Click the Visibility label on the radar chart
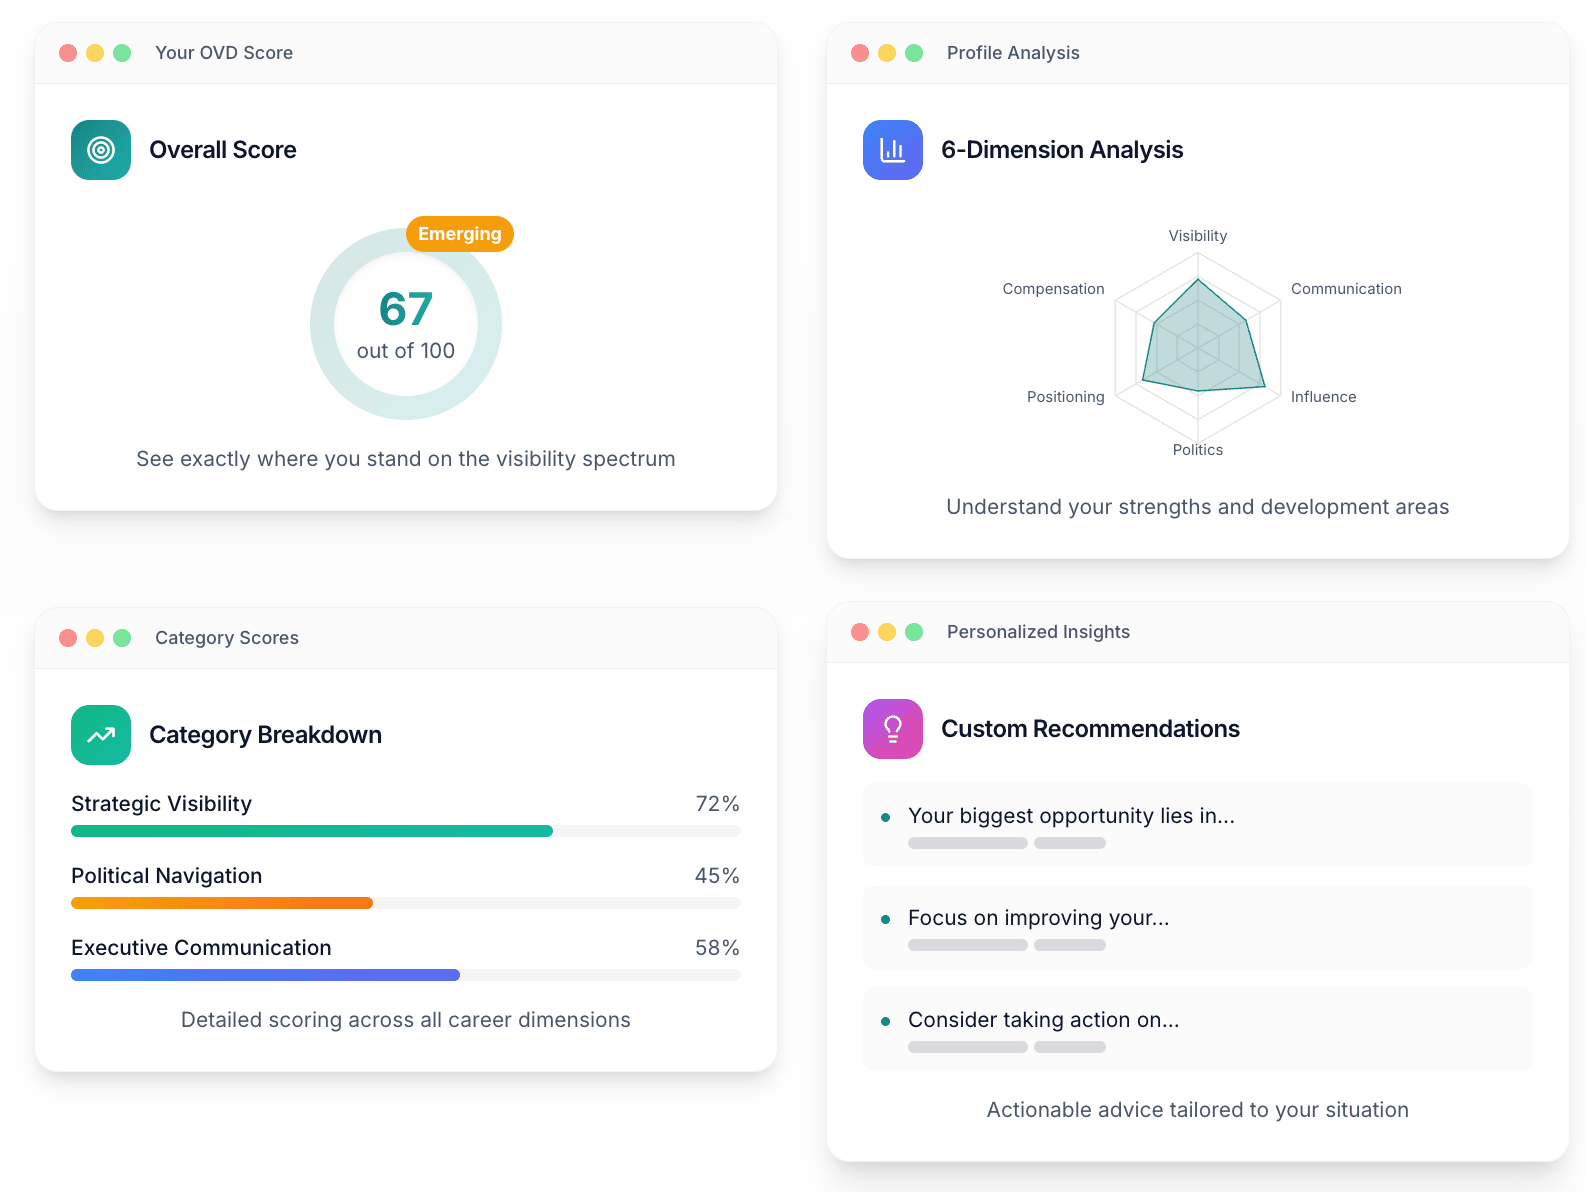The image size is (1586, 1192). pos(1197,236)
